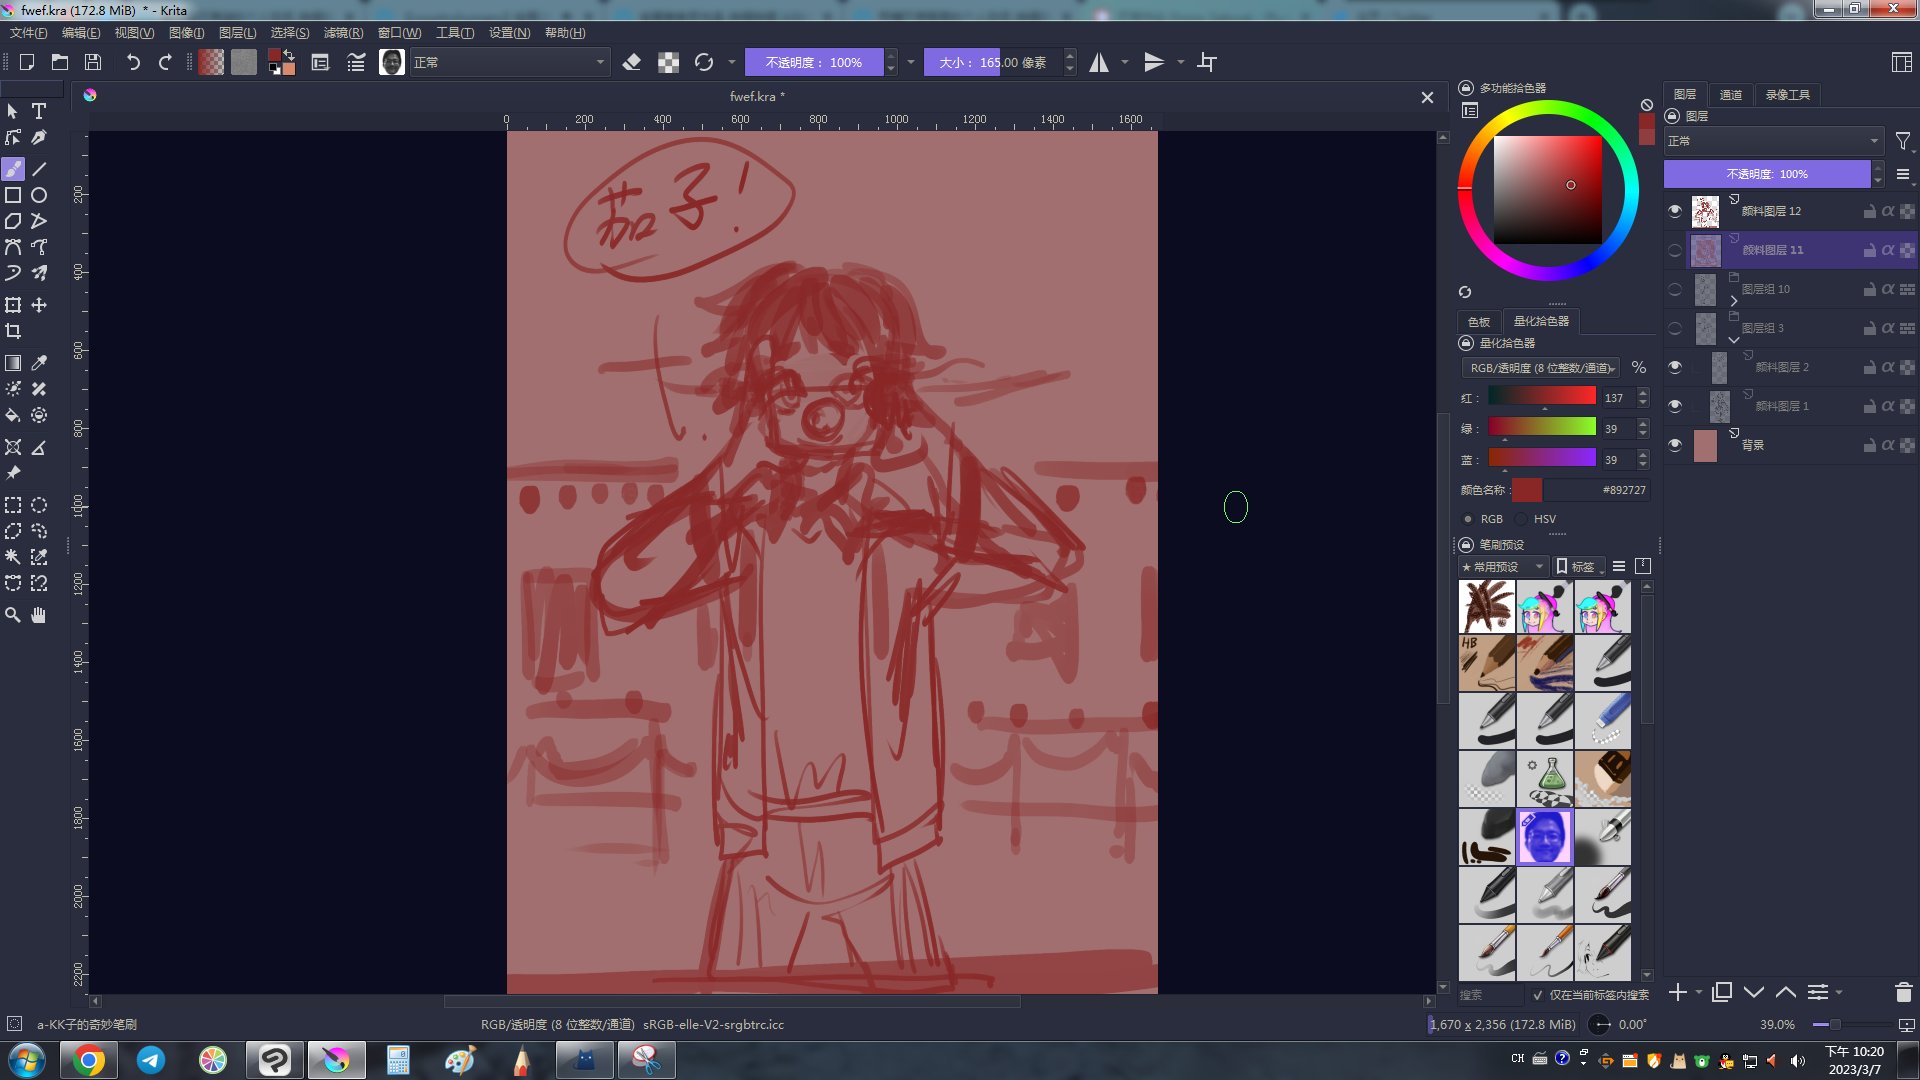
Task: Expand the 图层组 10 group
Action: (1734, 300)
